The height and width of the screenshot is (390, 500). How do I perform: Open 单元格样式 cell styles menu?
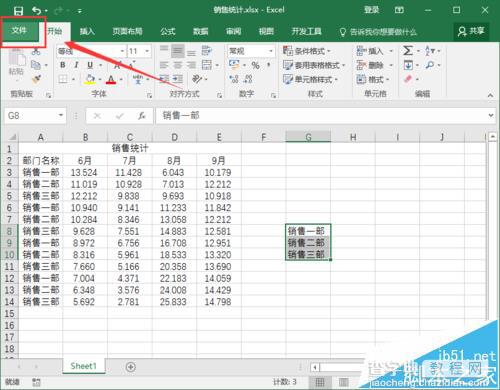311,79
